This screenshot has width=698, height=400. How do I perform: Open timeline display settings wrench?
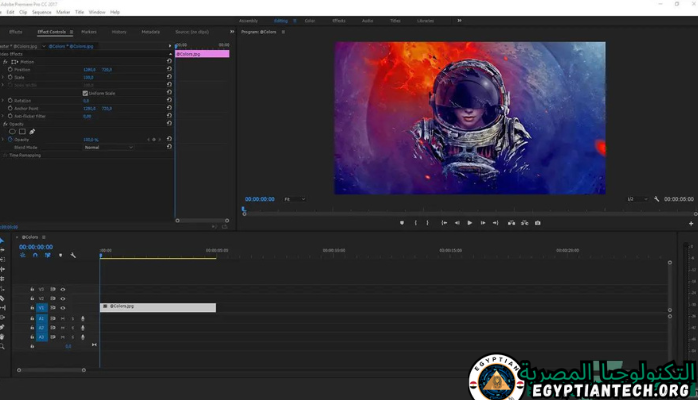click(x=73, y=255)
